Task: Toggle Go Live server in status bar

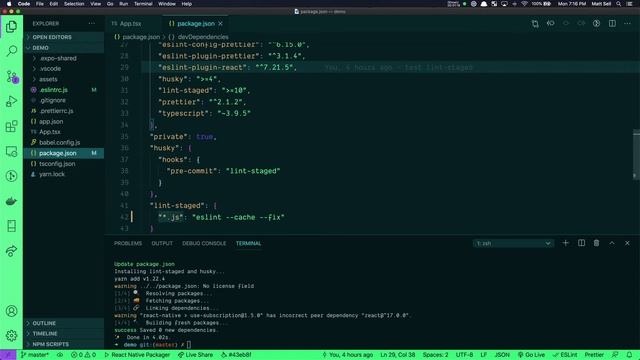Action: [x=531, y=355]
